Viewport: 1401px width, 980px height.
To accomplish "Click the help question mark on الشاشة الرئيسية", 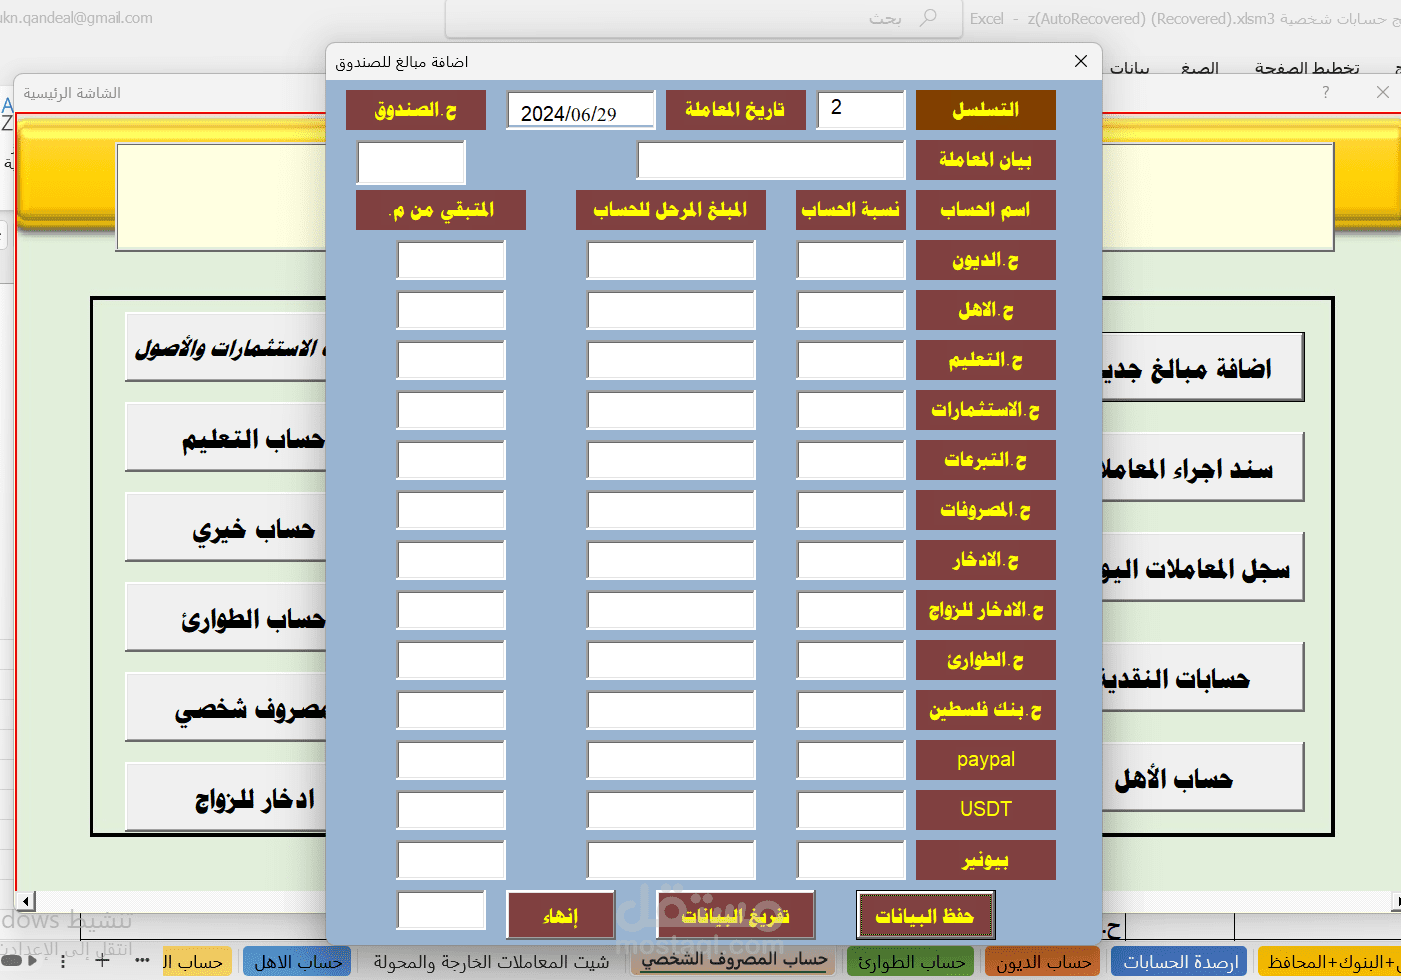I will [1326, 92].
